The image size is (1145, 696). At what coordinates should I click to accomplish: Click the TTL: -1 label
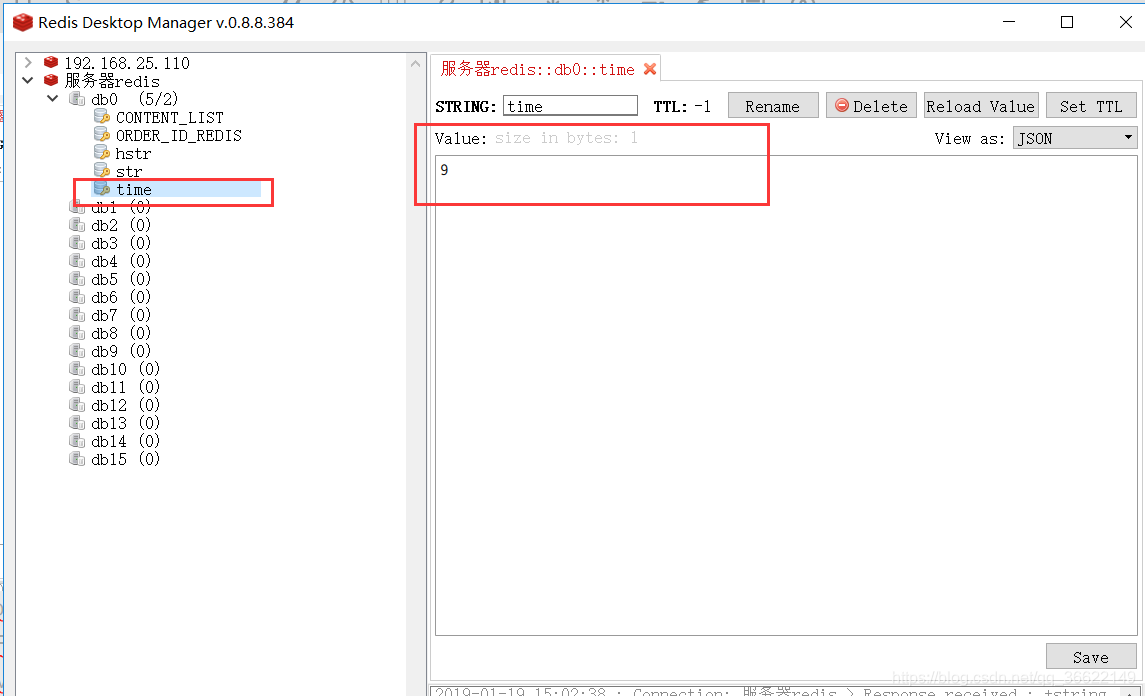pos(682,107)
